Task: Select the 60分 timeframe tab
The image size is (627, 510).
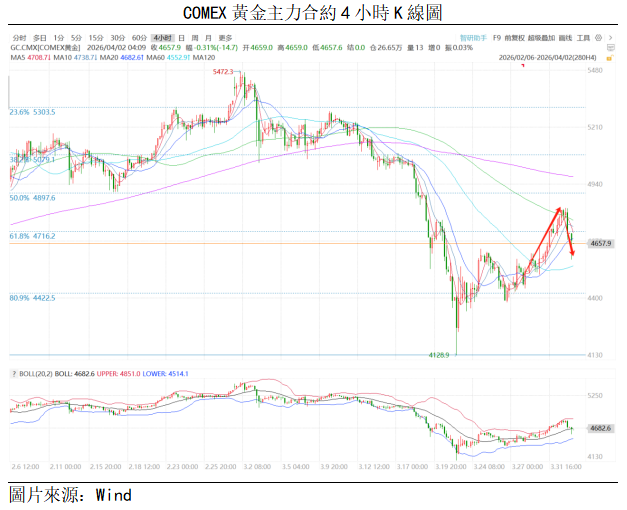Action: click(x=138, y=37)
